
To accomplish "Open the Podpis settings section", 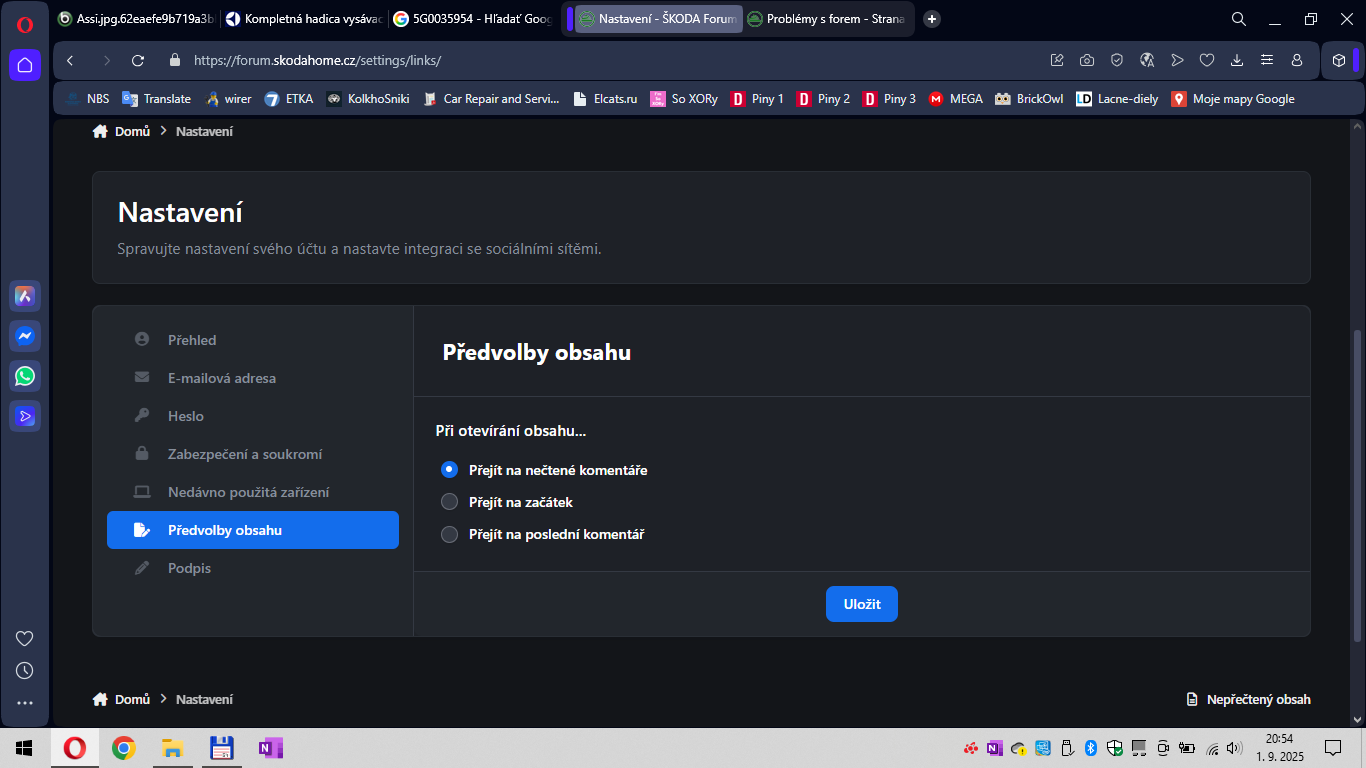I will click(253, 568).
